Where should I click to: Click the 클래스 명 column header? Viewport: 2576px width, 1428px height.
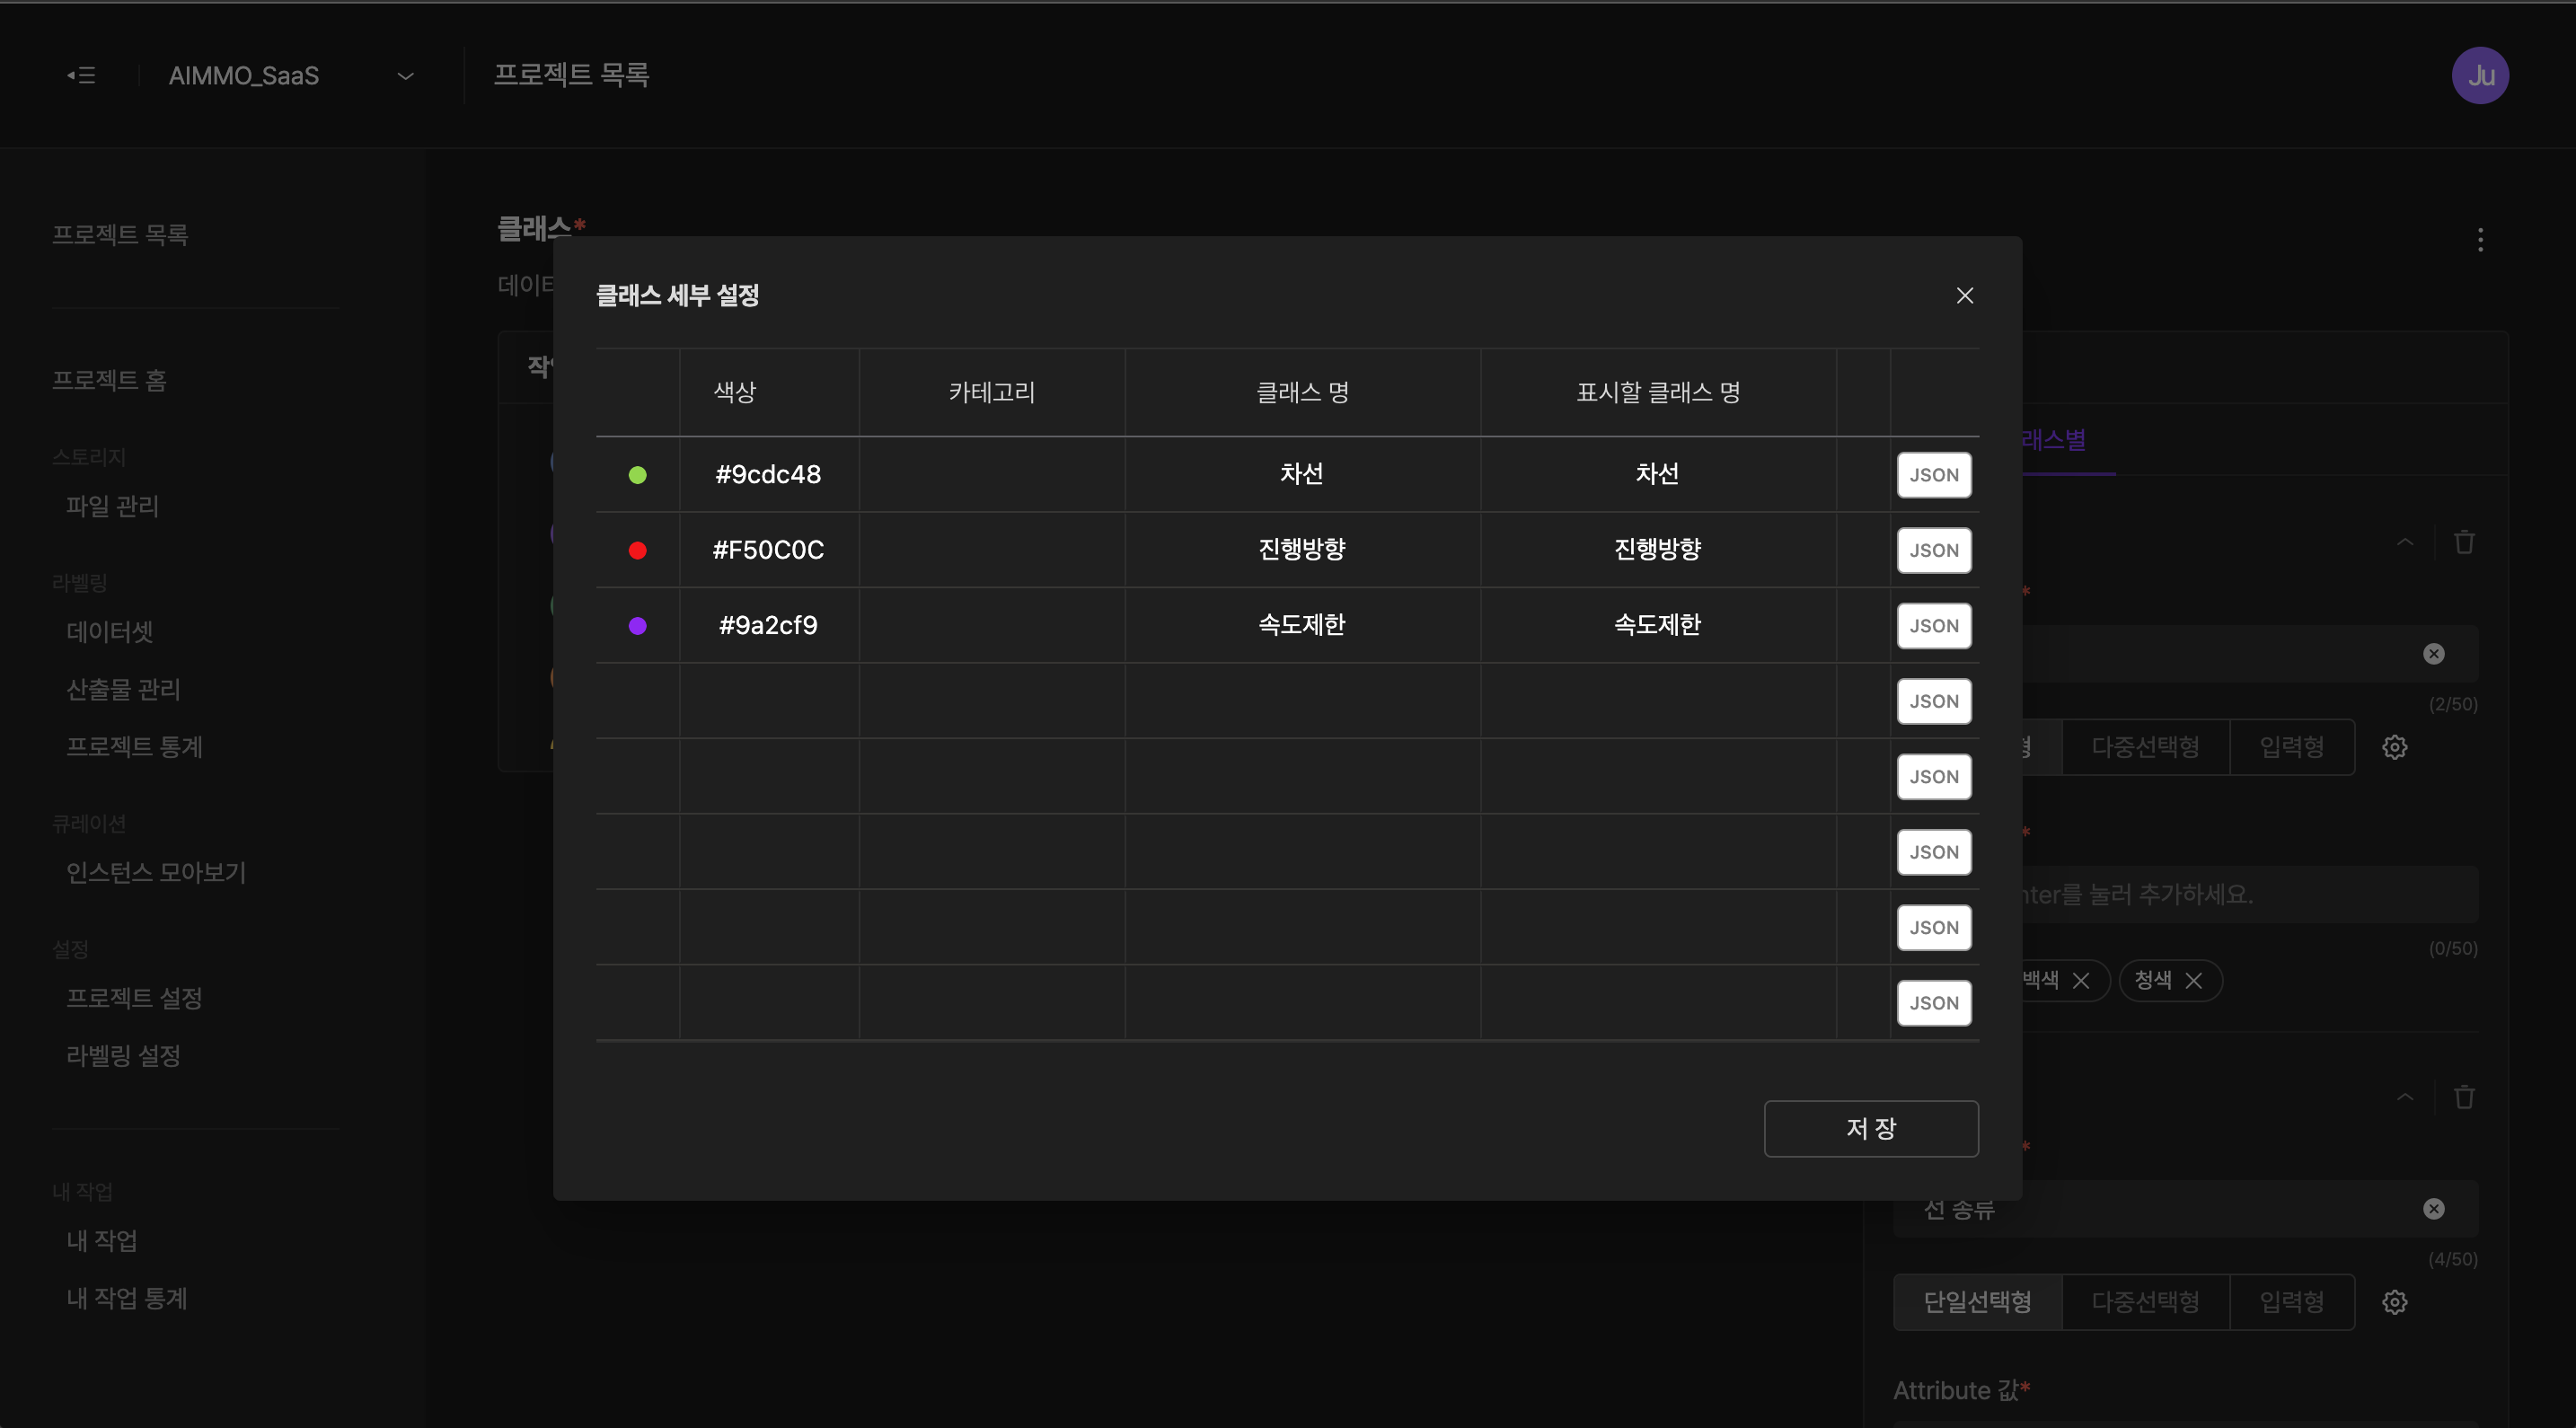click(x=1302, y=392)
